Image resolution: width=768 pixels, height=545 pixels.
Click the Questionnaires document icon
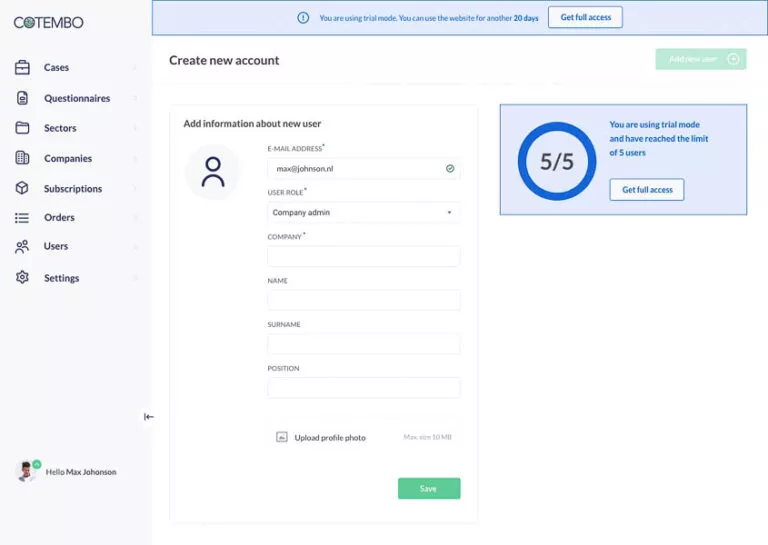point(22,98)
